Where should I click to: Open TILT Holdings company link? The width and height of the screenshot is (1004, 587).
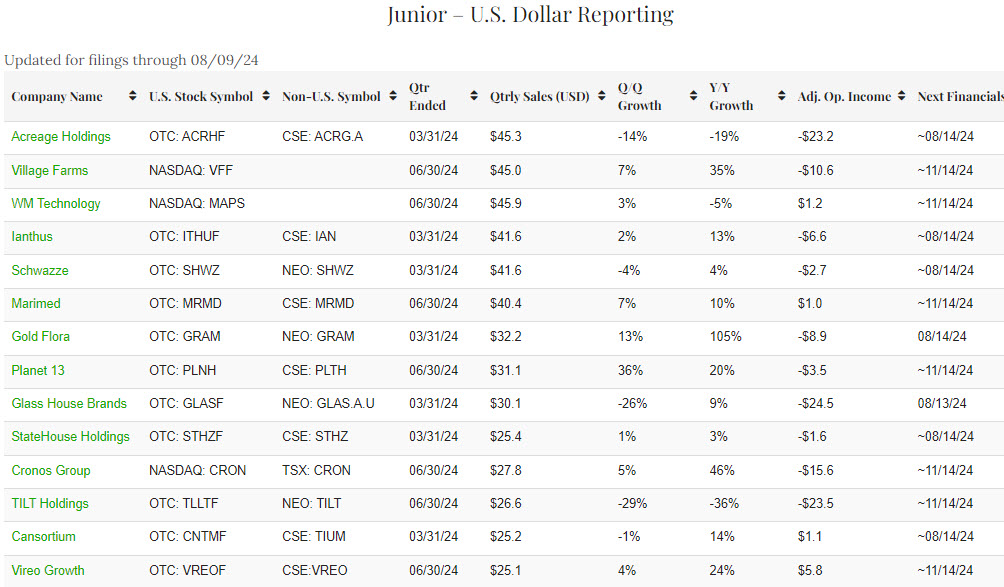50,503
